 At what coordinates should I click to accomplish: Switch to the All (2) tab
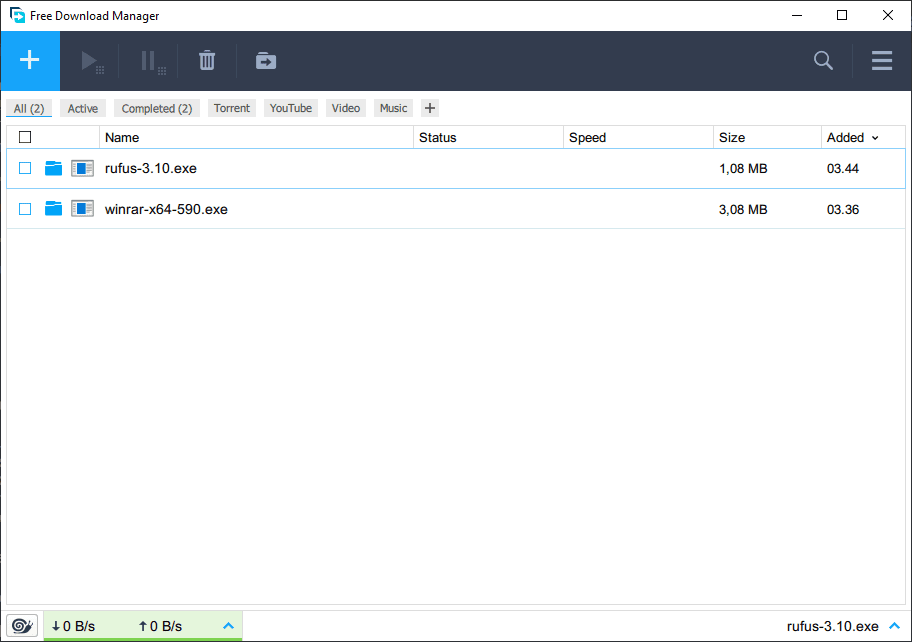click(x=29, y=108)
